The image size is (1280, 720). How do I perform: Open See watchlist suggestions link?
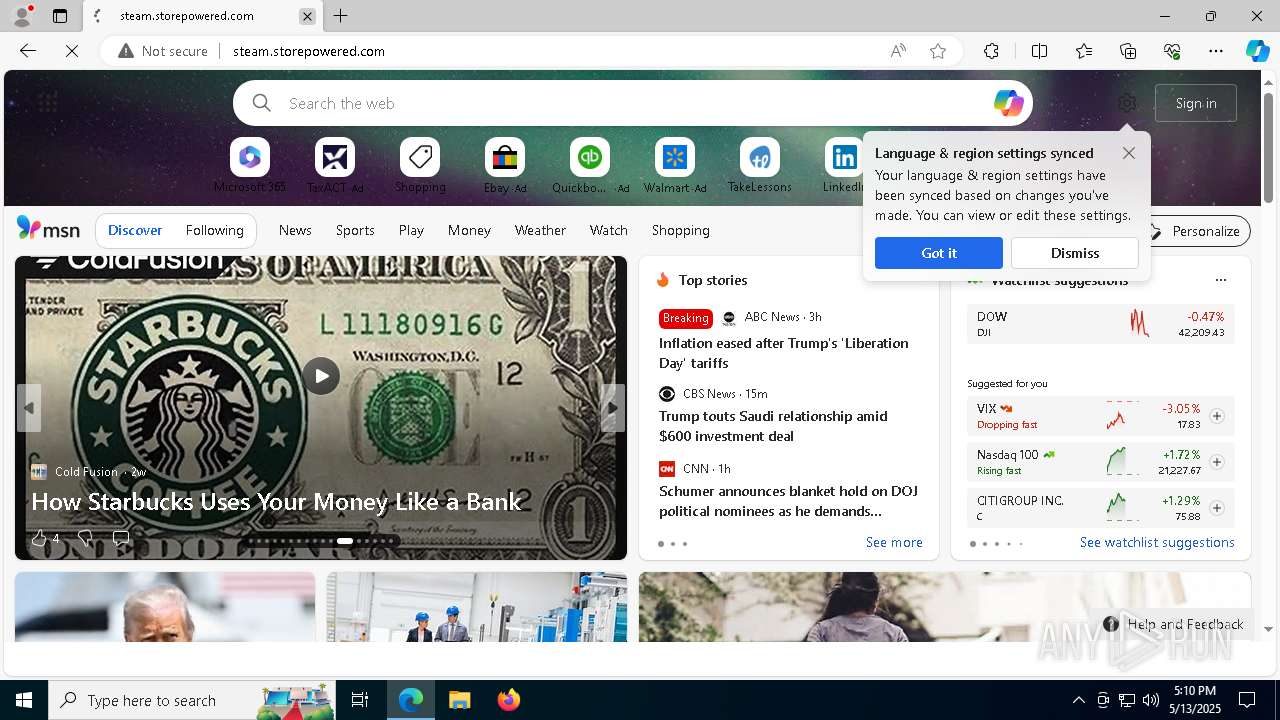coord(1157,542)
